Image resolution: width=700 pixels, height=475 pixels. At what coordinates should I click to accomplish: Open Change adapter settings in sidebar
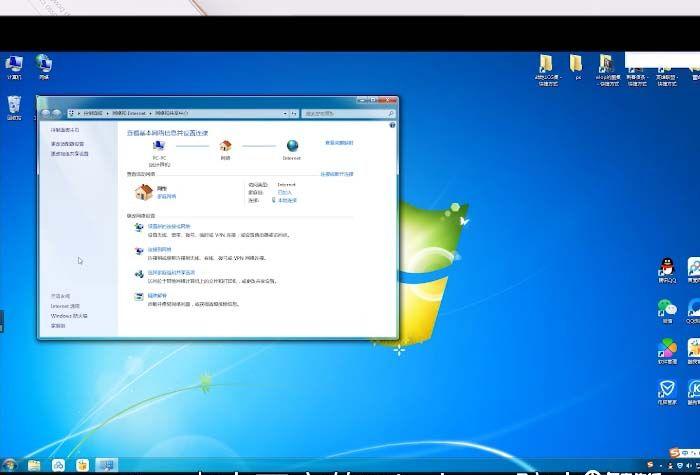[67, 144]
